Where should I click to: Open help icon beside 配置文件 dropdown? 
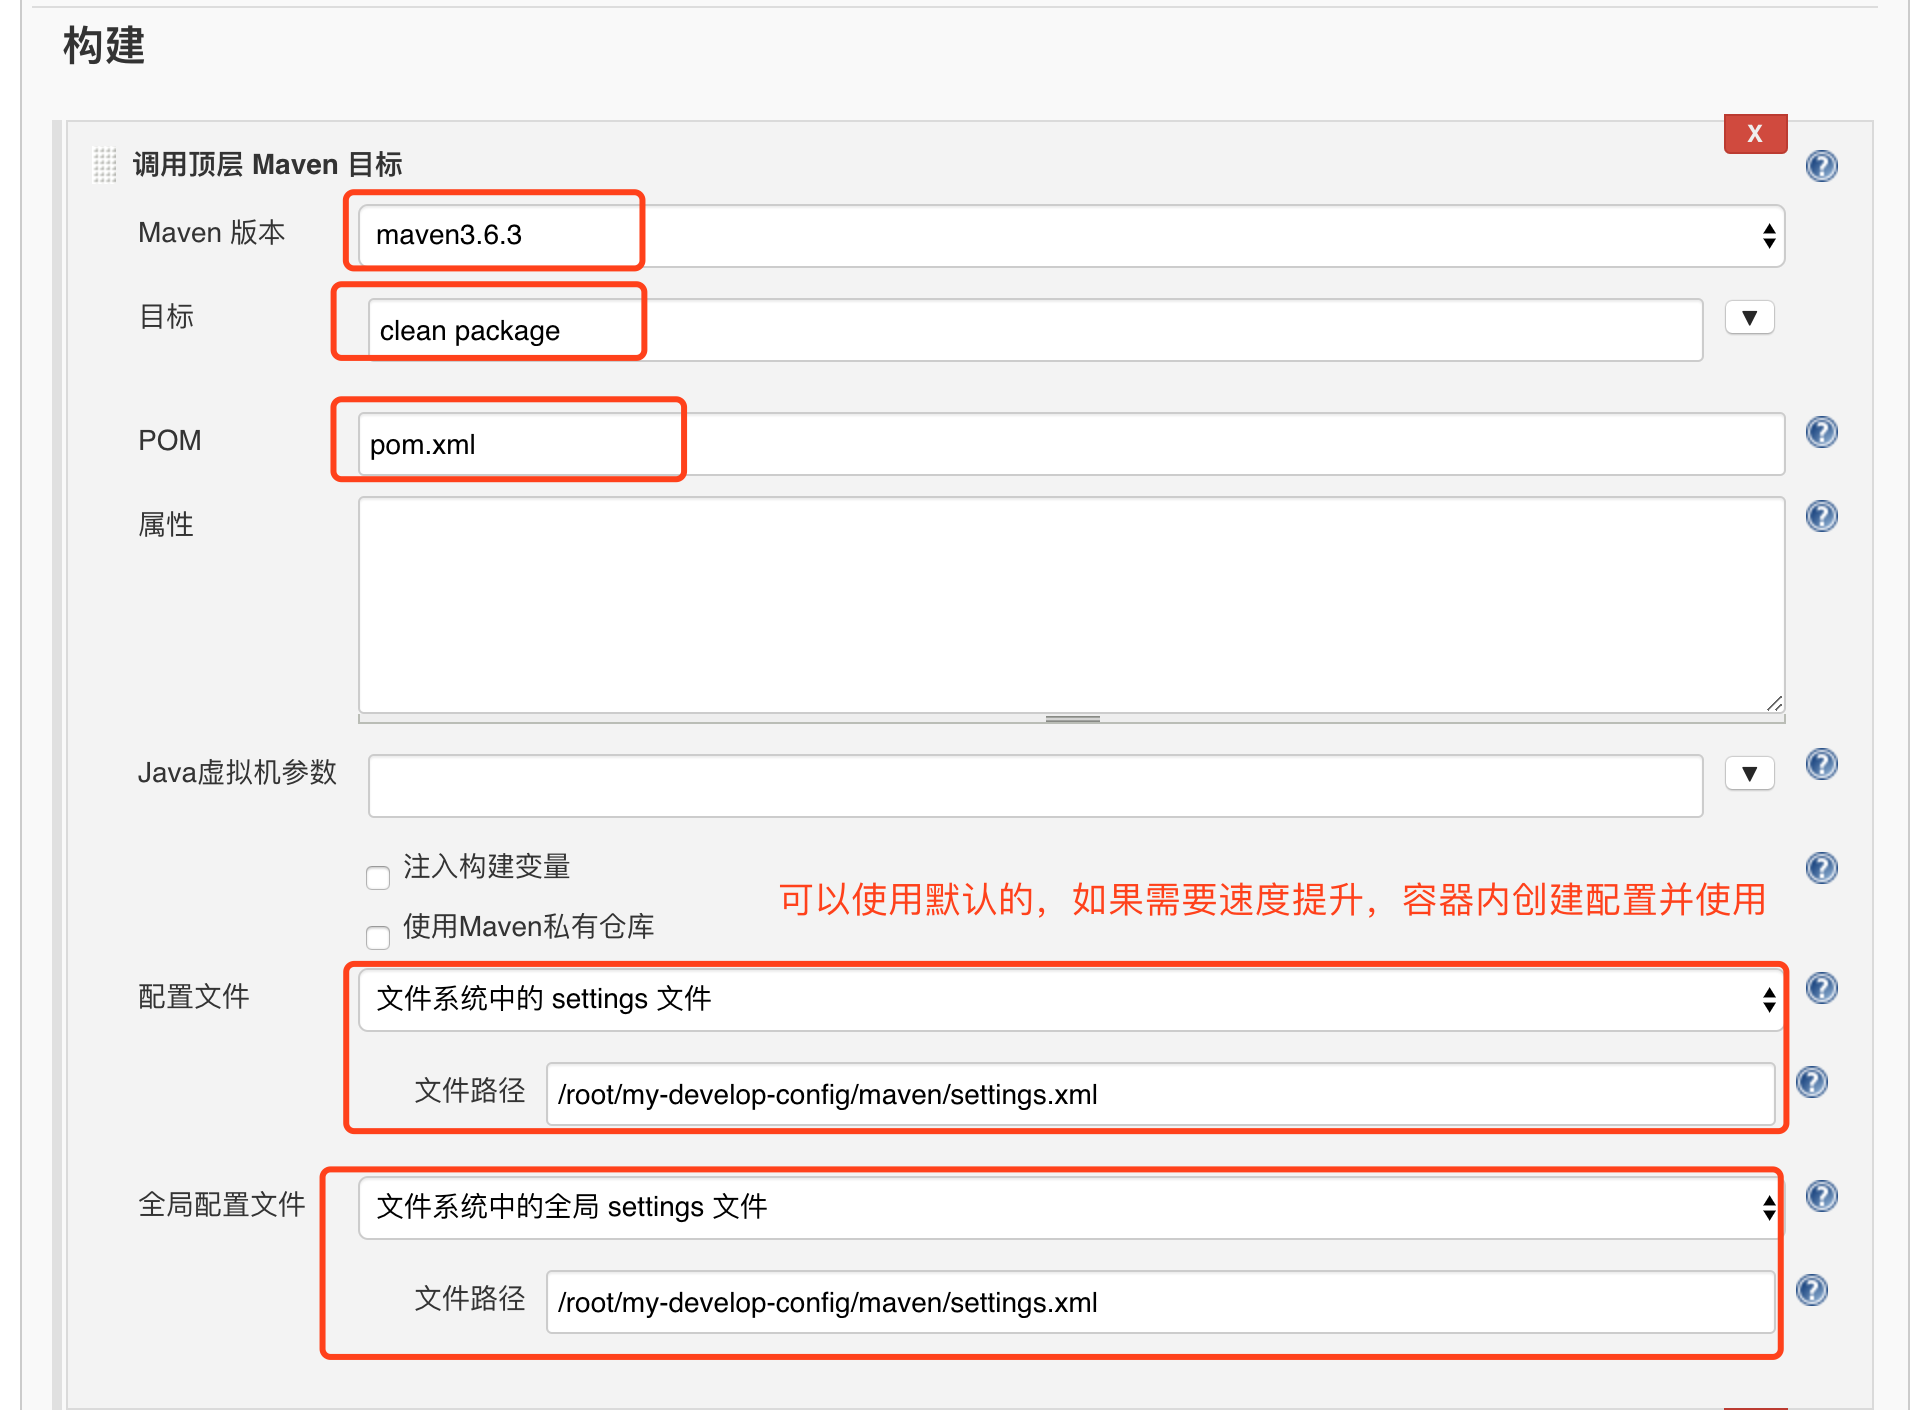1821,988
